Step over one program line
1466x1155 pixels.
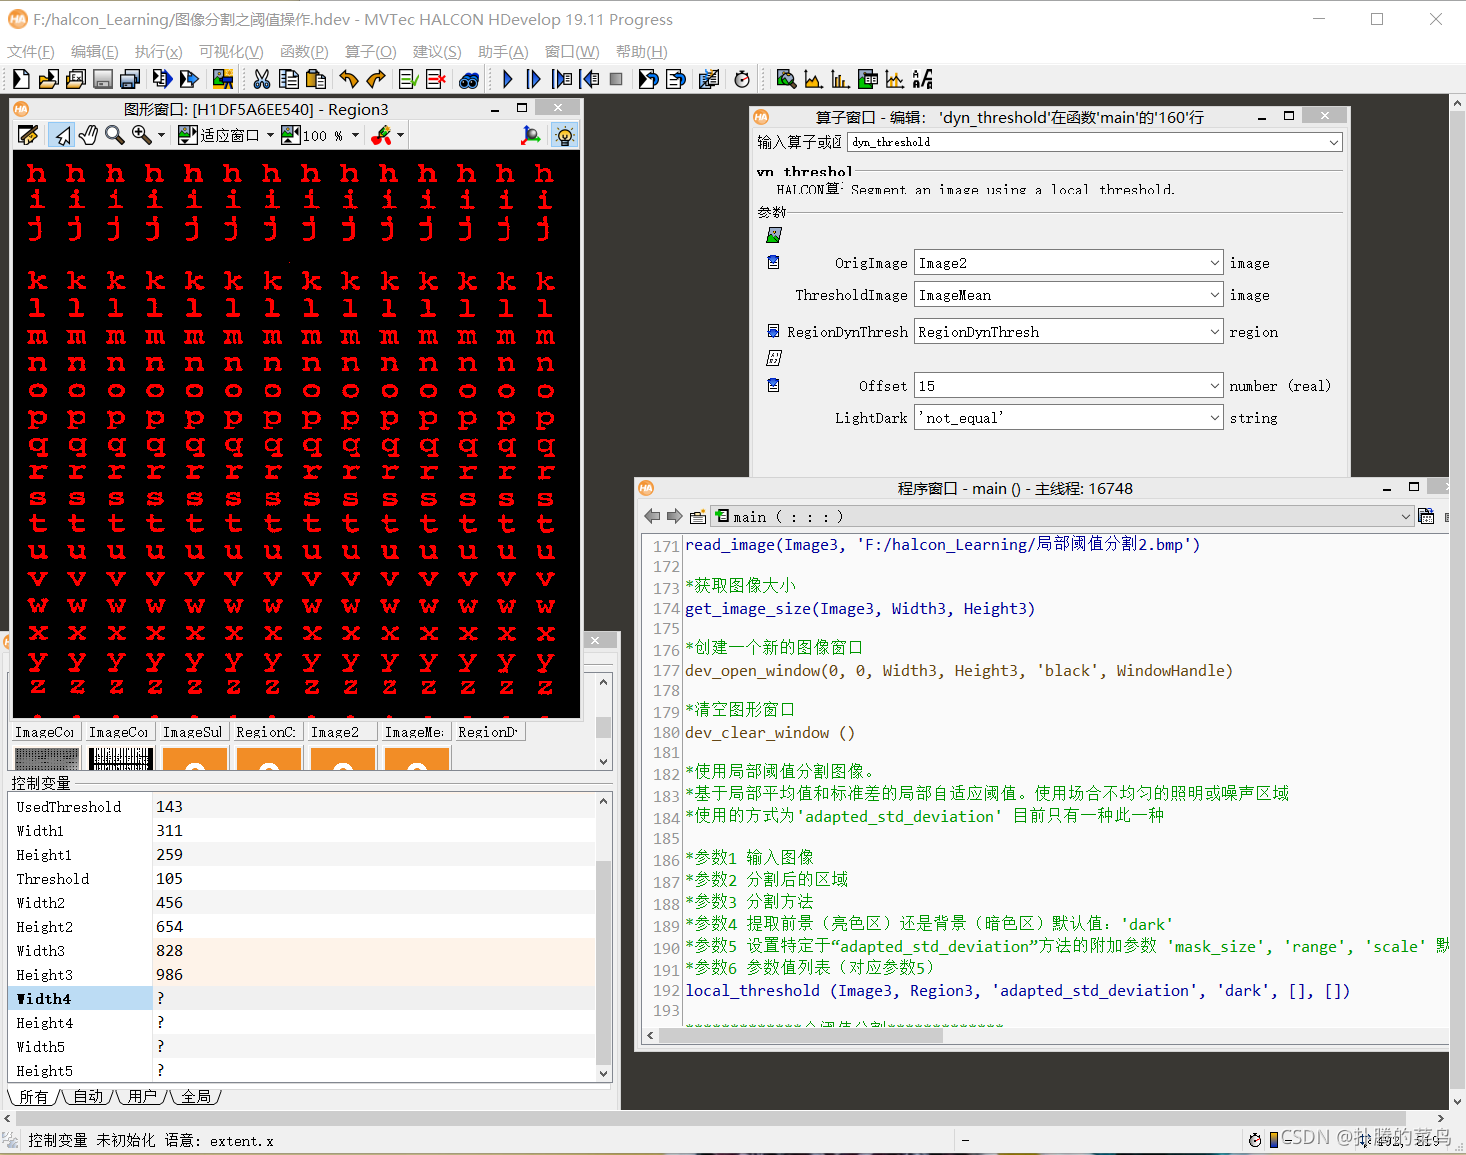(x=534, y=79)
